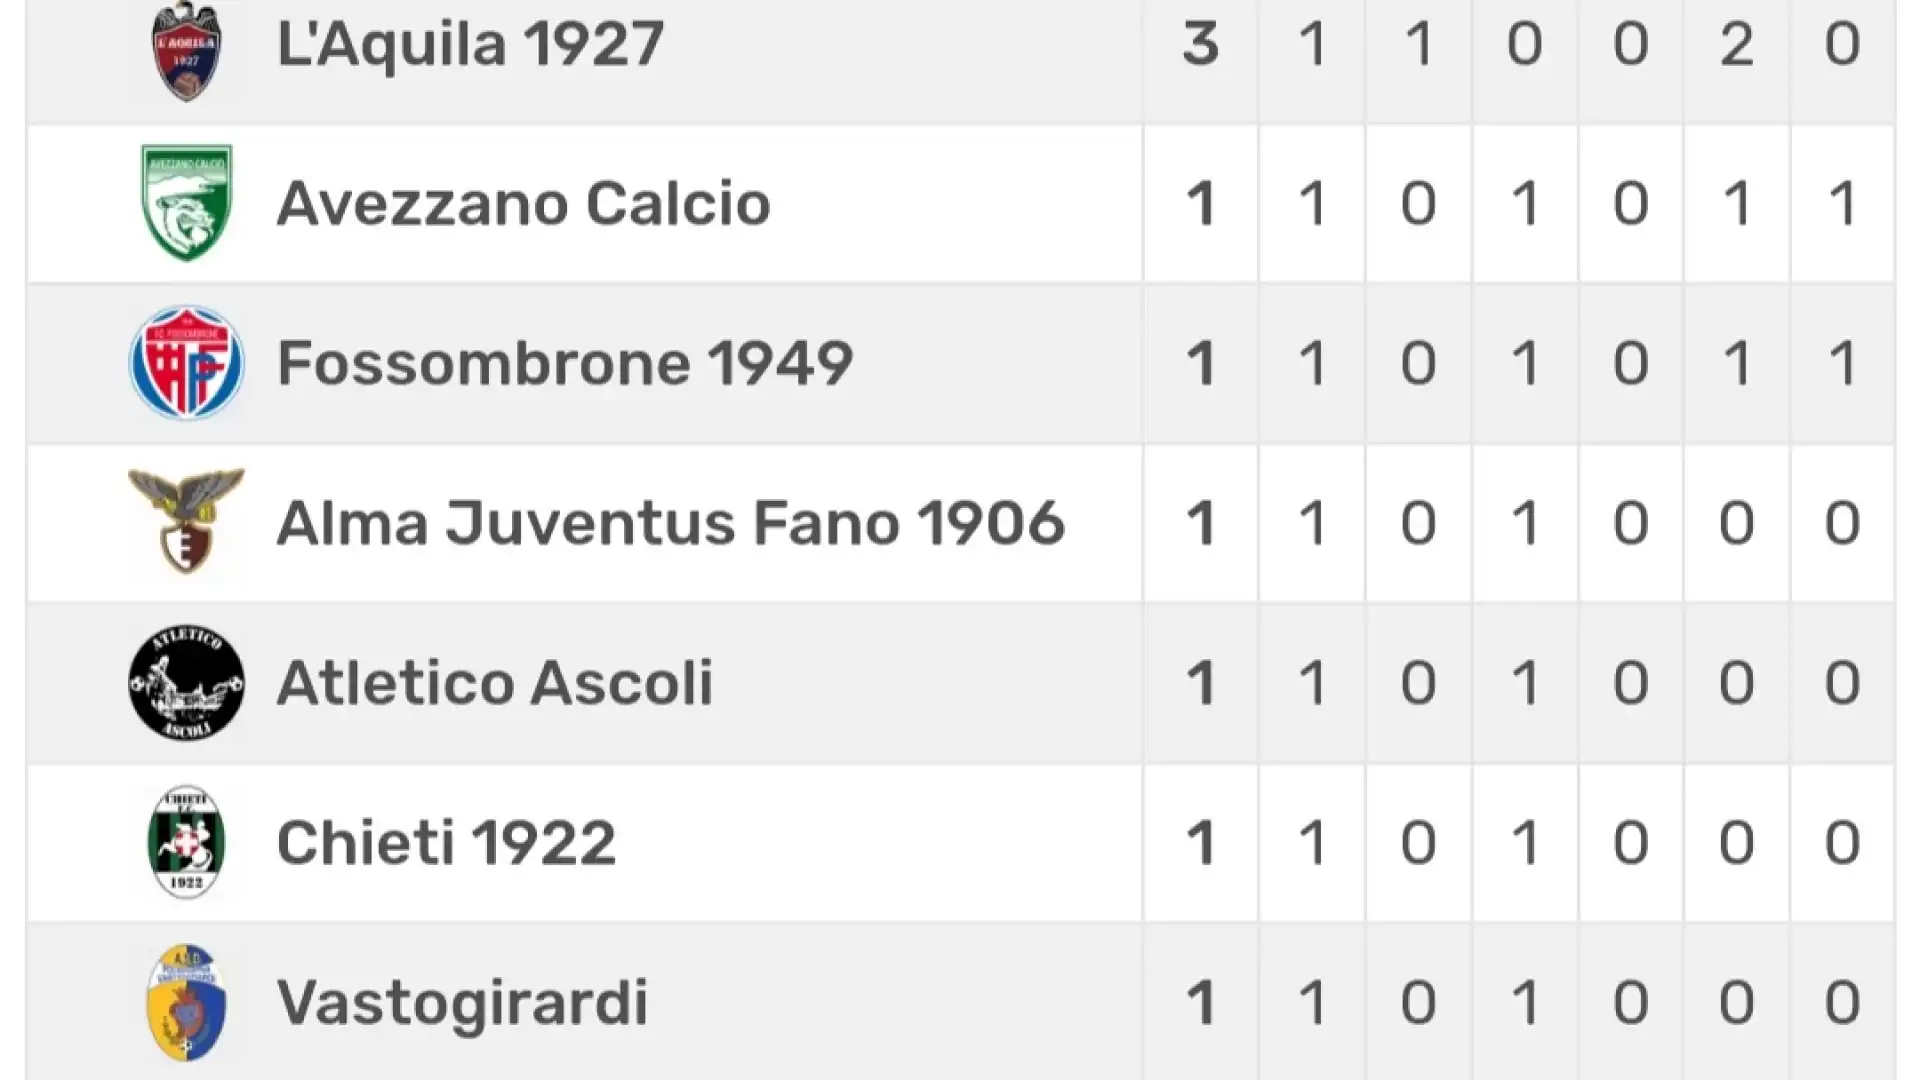Select Avezzano Calcio points cell

pos(1201,203)
